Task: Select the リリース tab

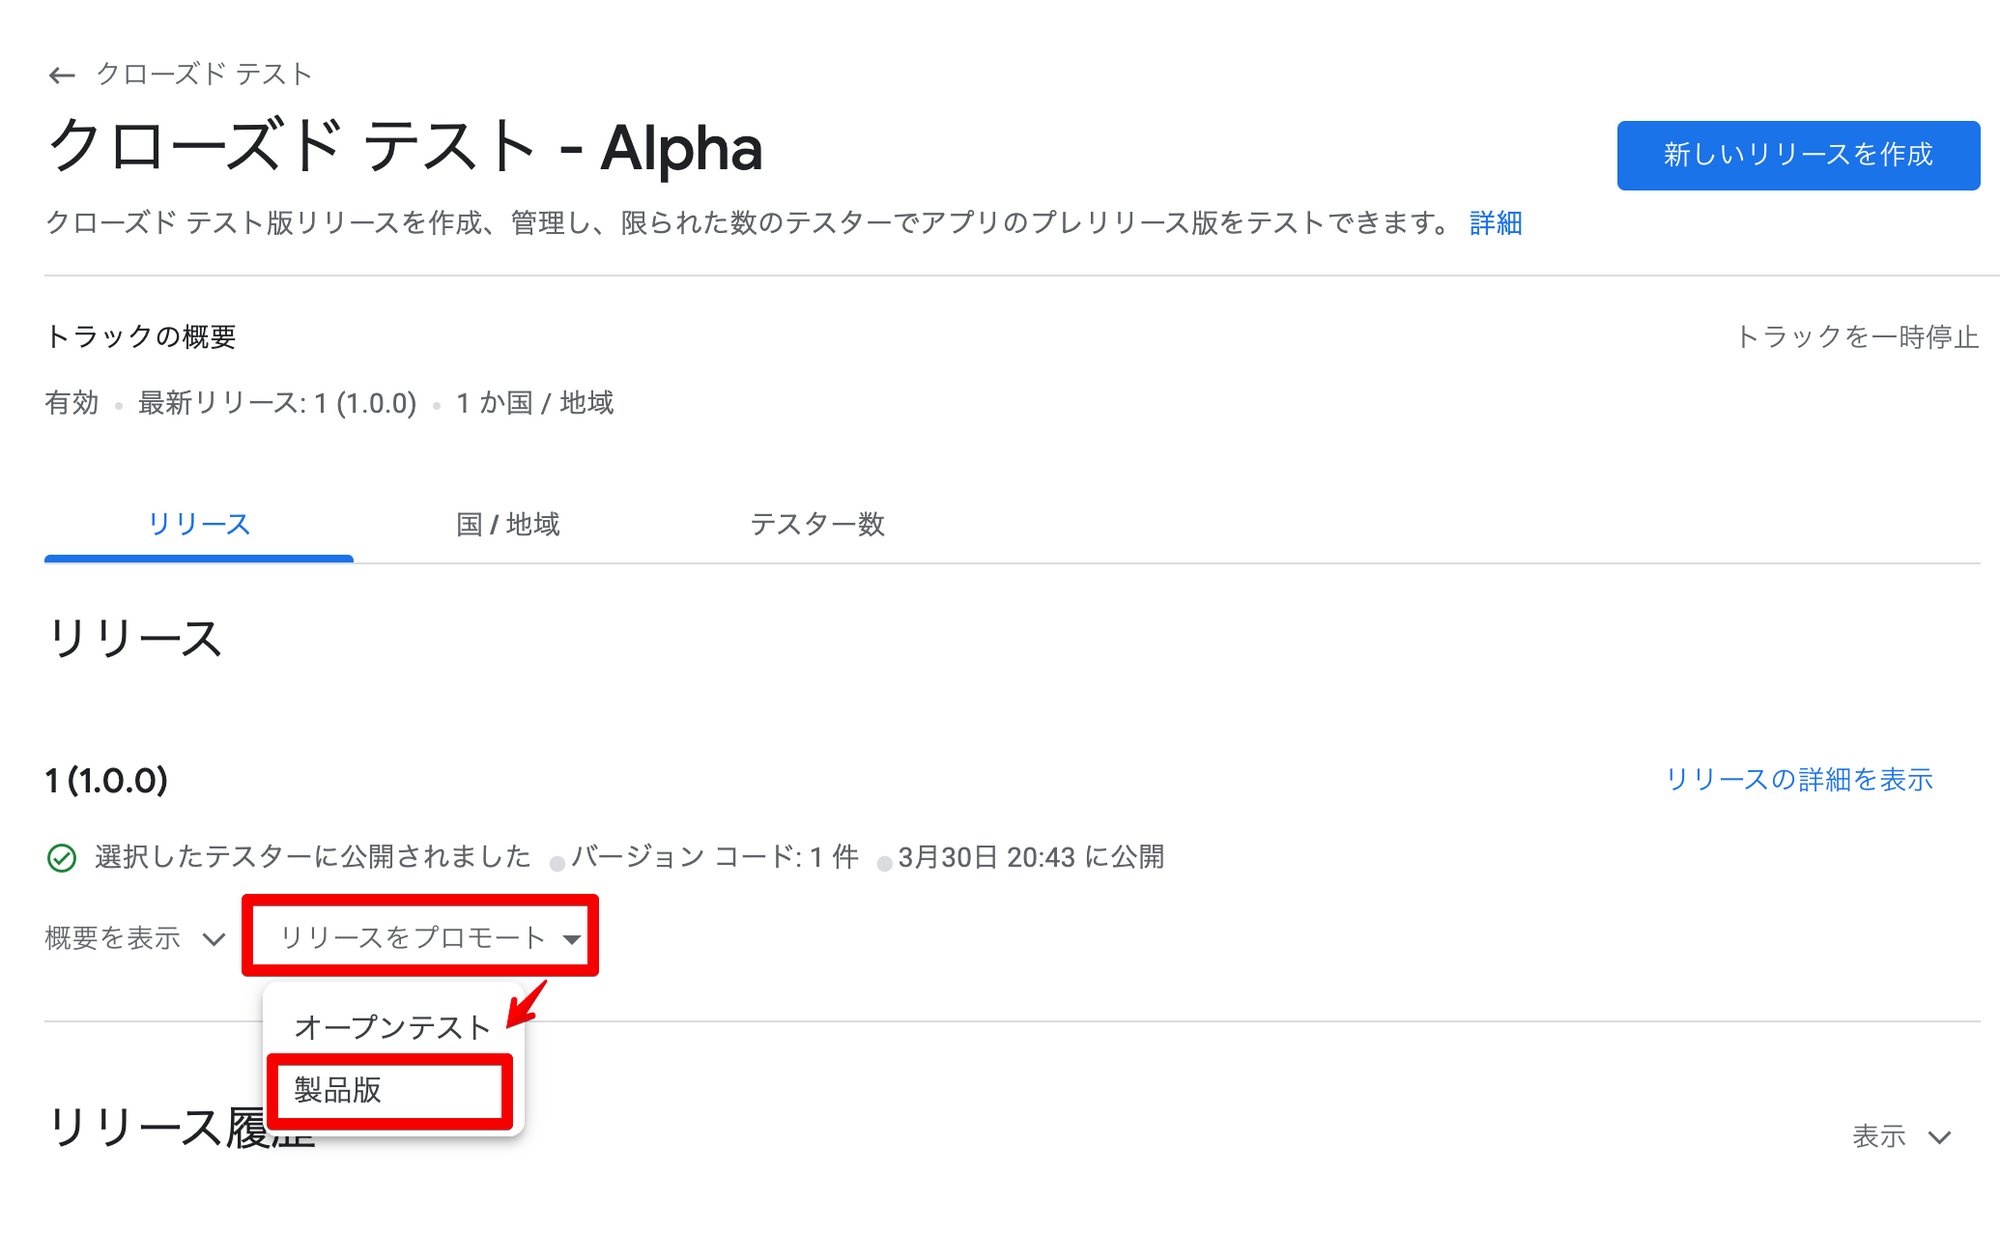Action: click(x=198, y=524)
